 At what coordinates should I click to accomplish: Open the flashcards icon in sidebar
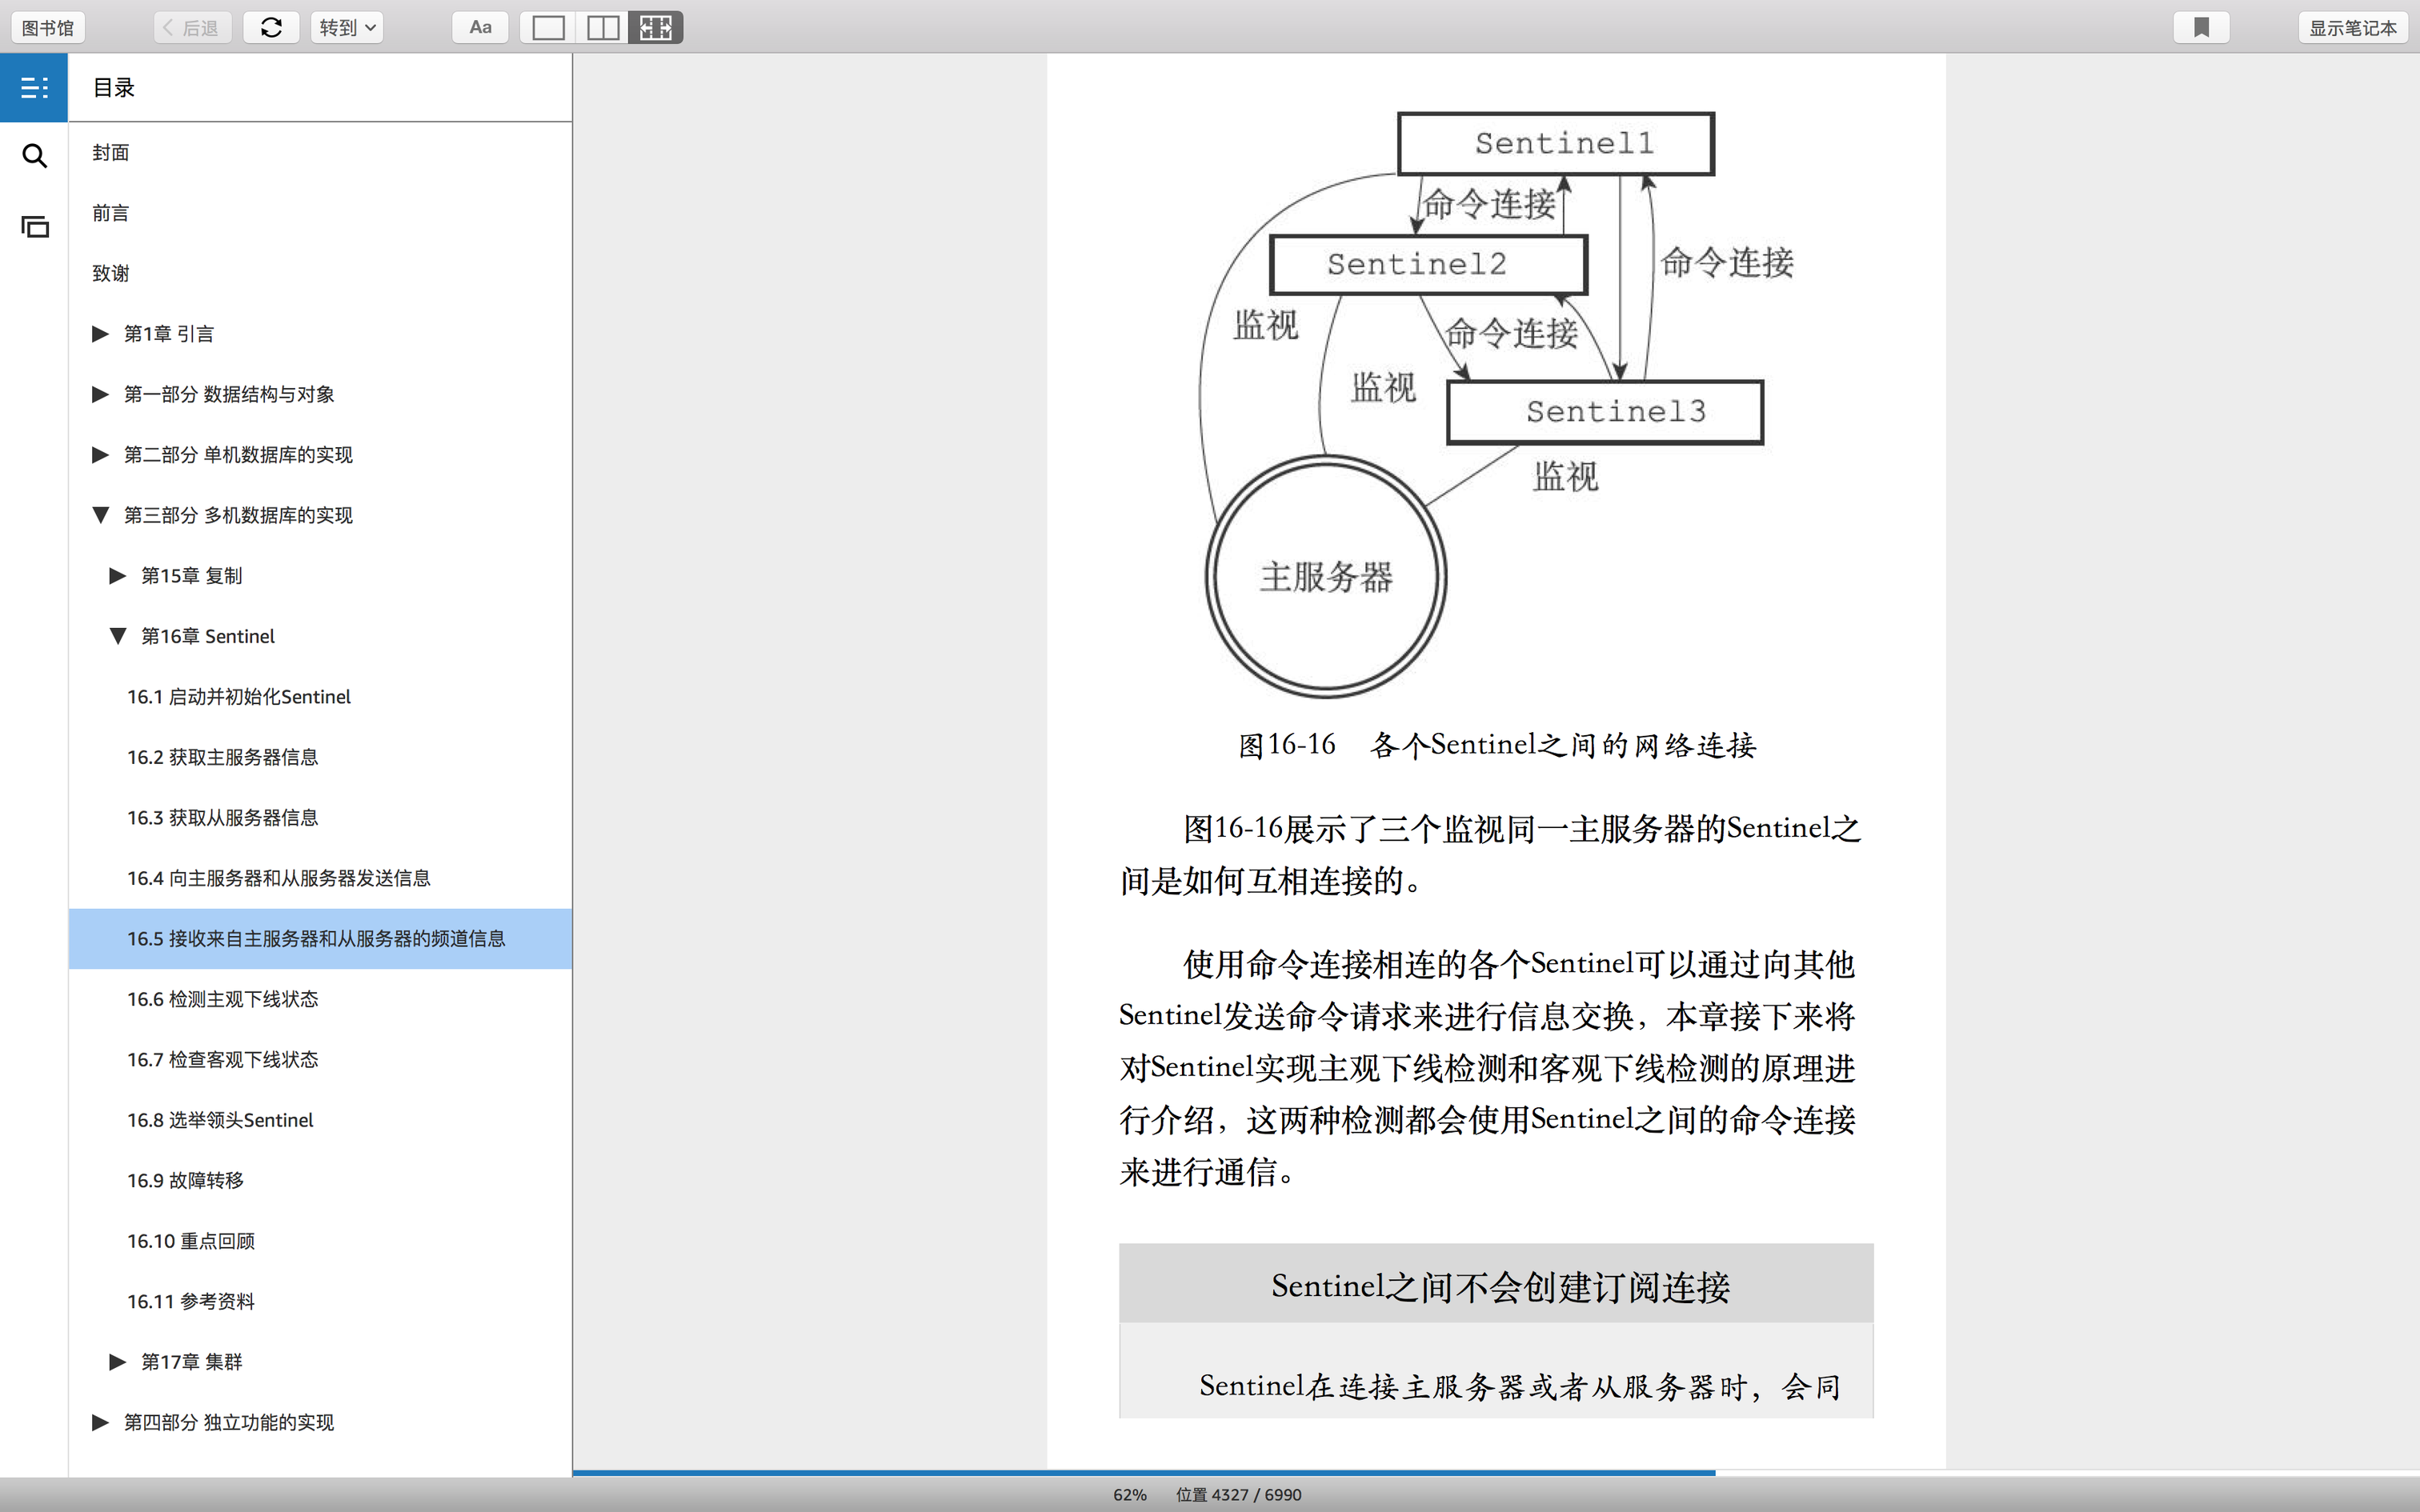(34, 227)
